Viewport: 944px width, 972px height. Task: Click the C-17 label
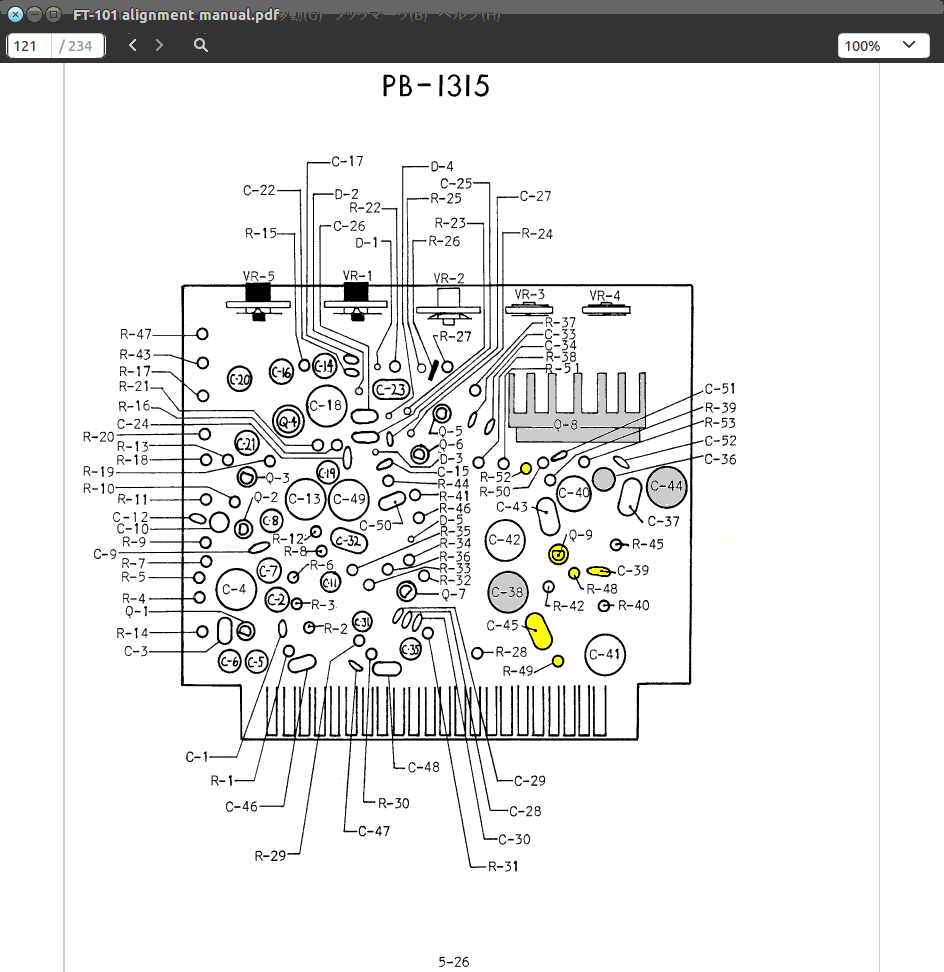tap(347, 162)
